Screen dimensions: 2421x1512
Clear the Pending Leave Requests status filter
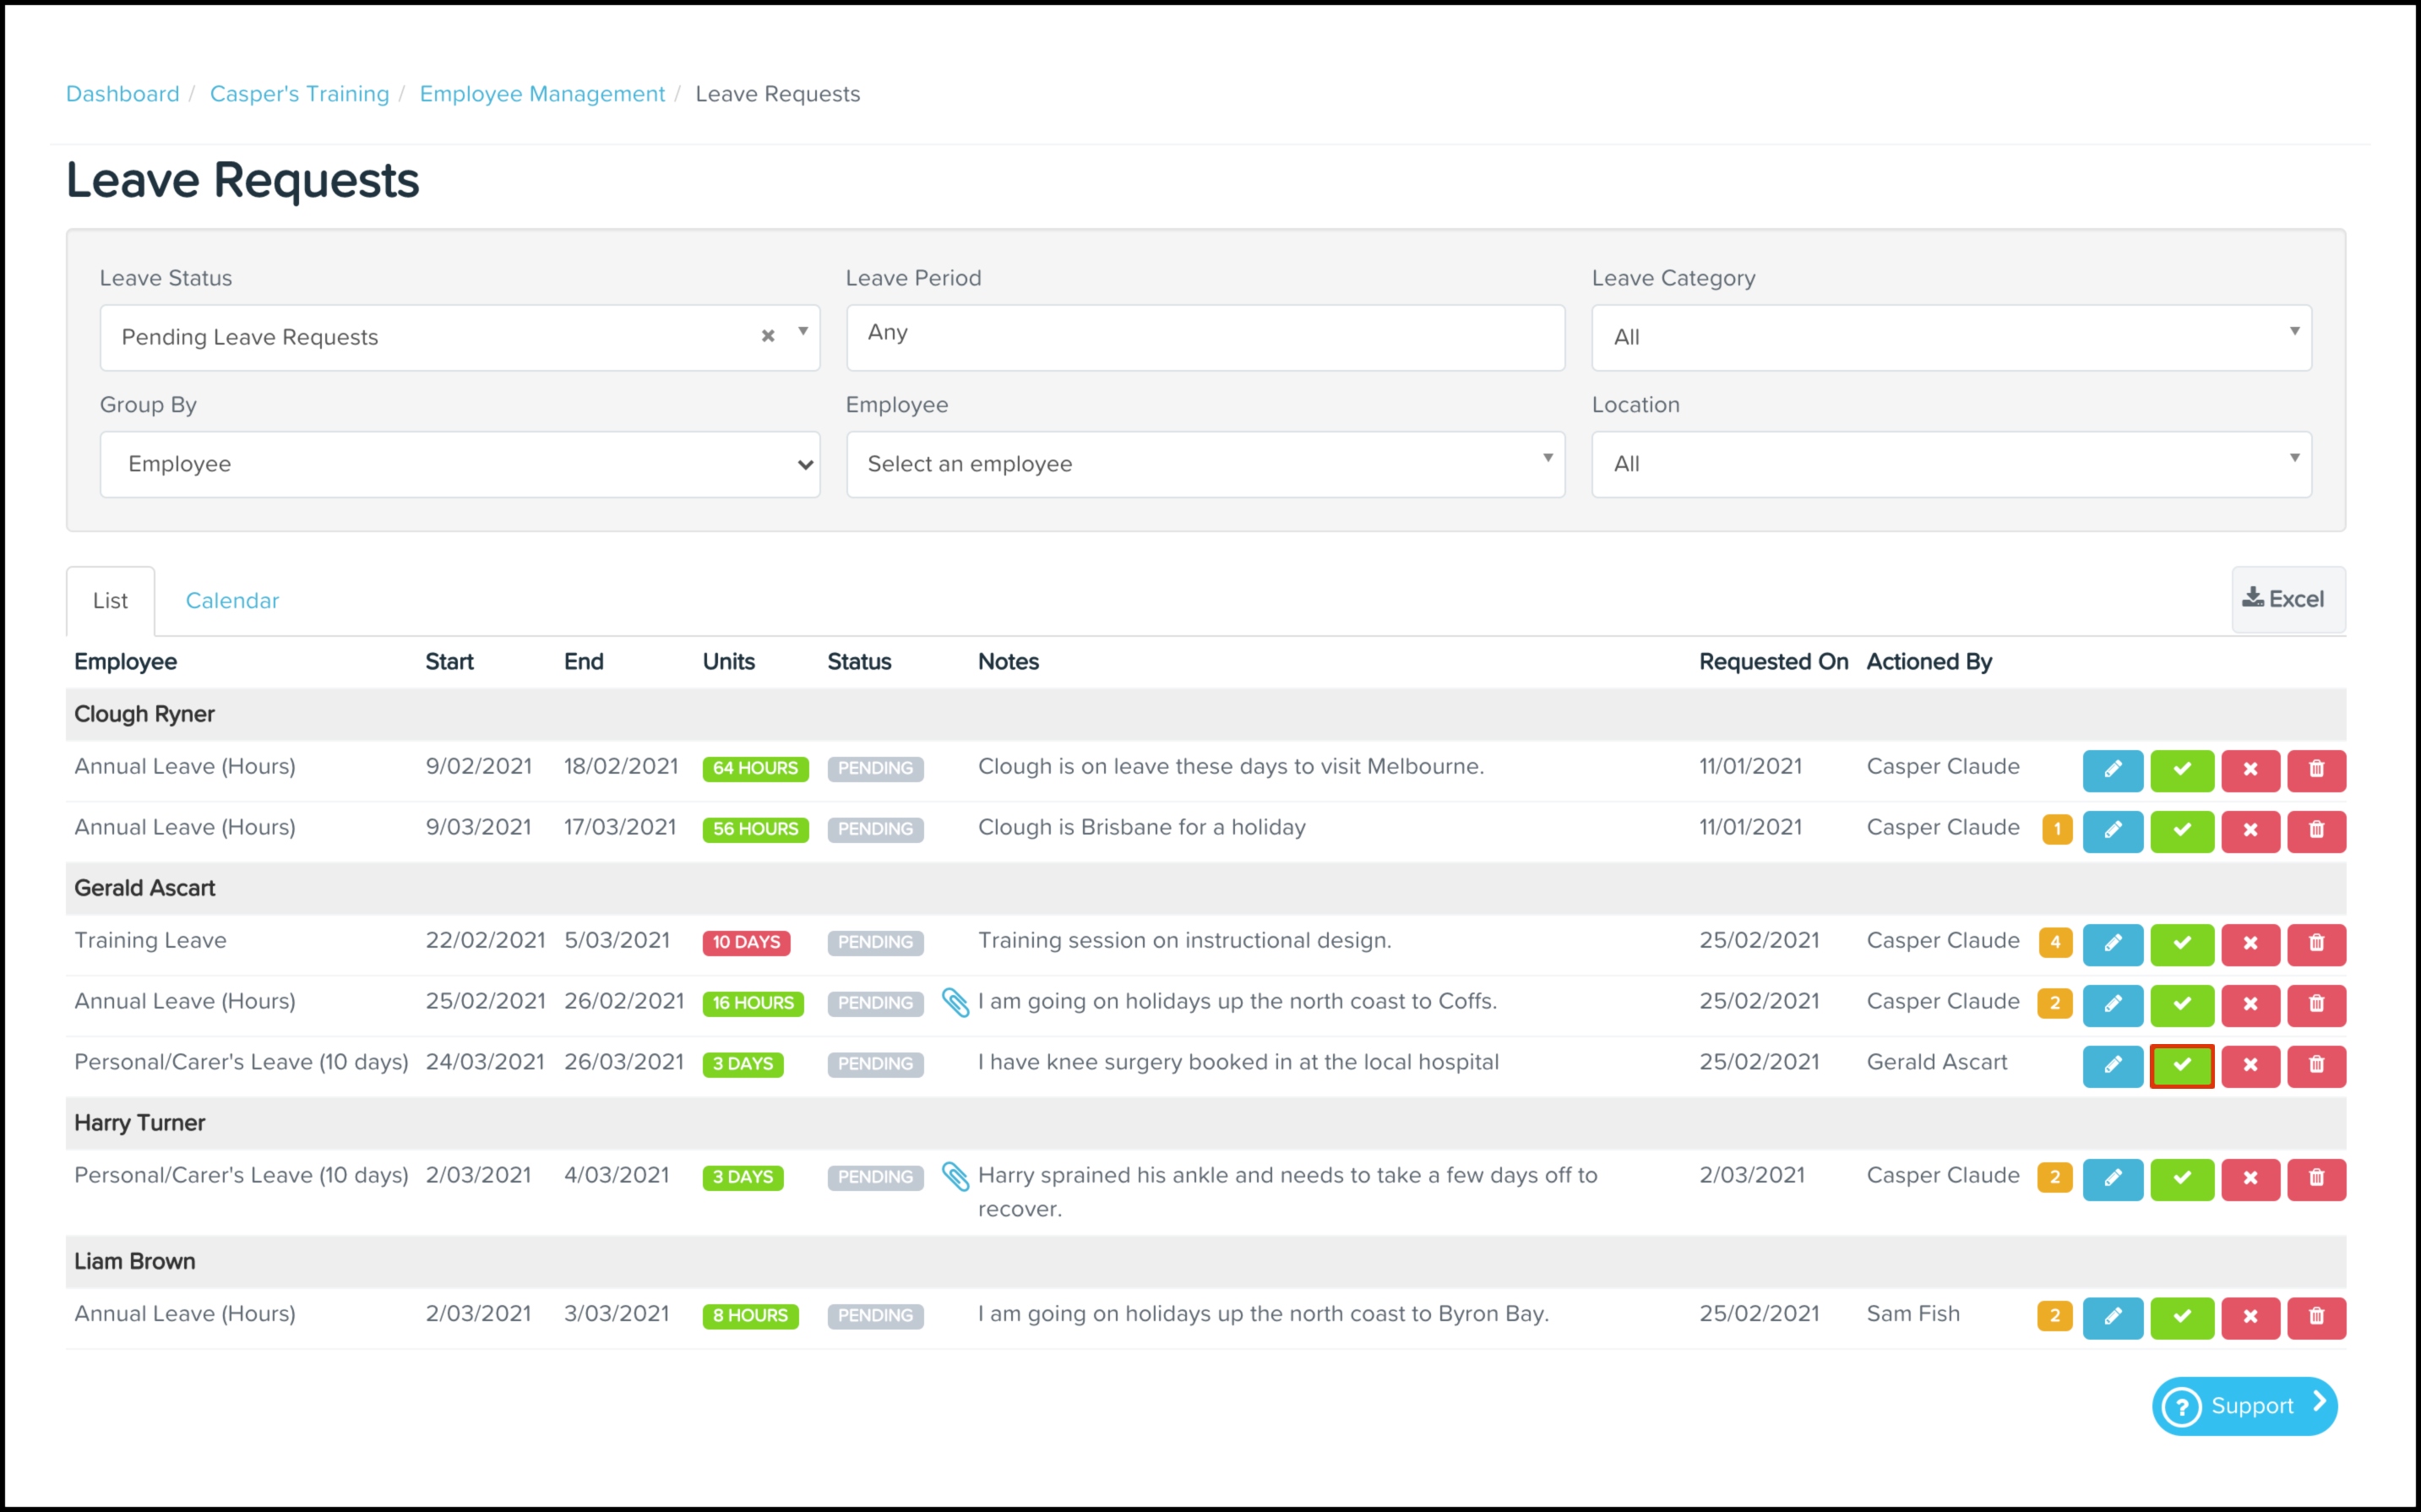(x=768, y=336)
